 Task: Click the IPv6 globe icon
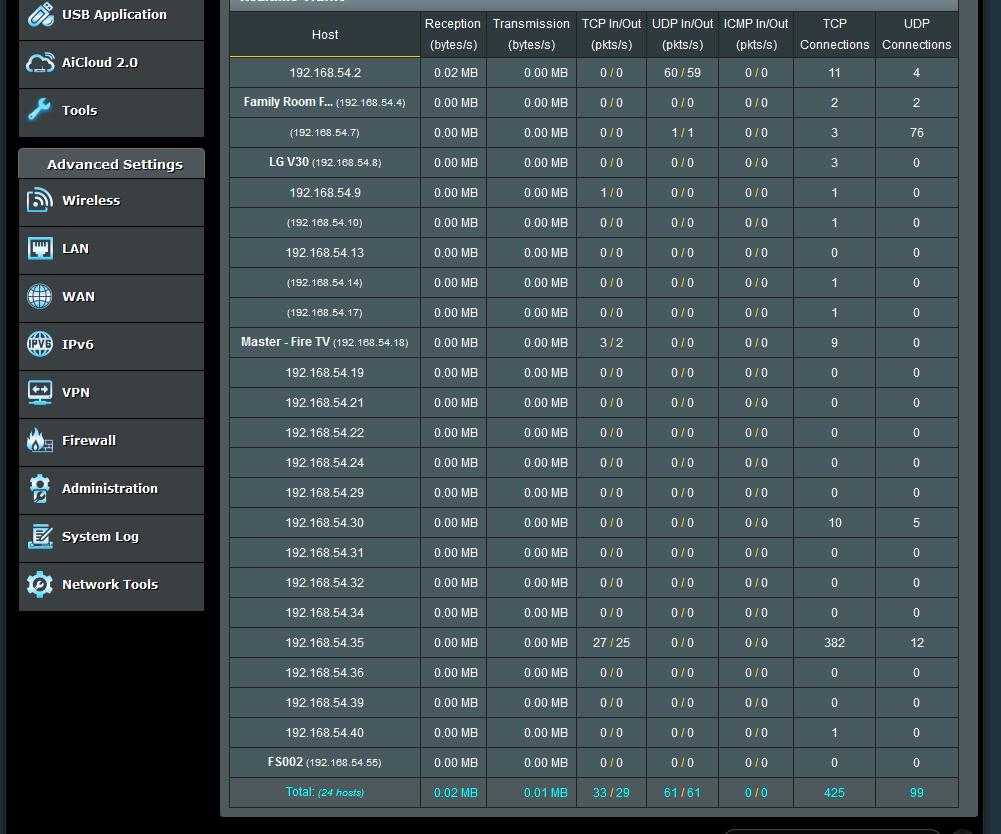40,344
